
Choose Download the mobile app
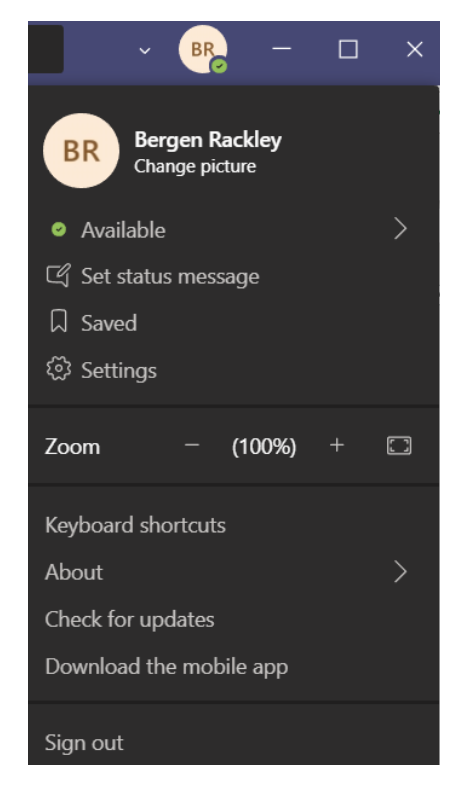166,667
